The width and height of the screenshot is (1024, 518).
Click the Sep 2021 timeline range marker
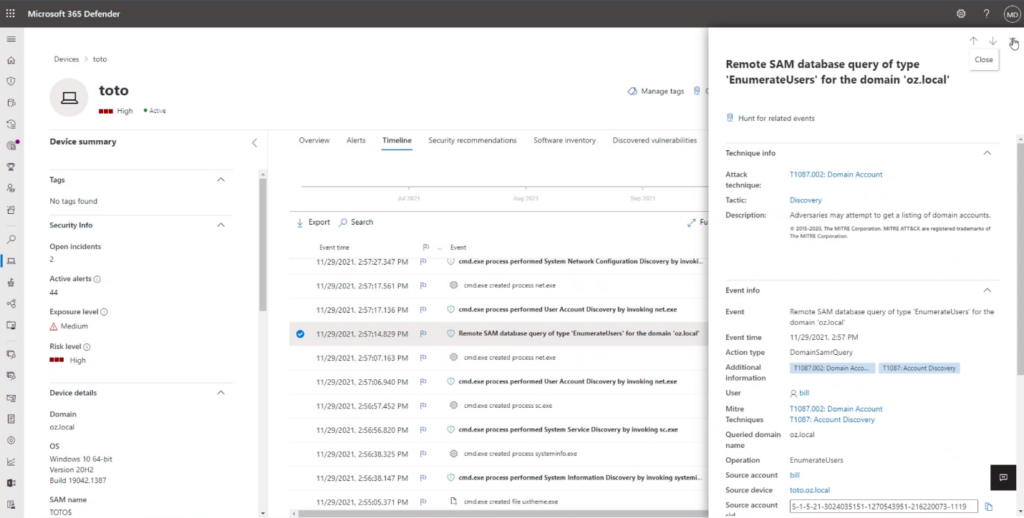643,198
